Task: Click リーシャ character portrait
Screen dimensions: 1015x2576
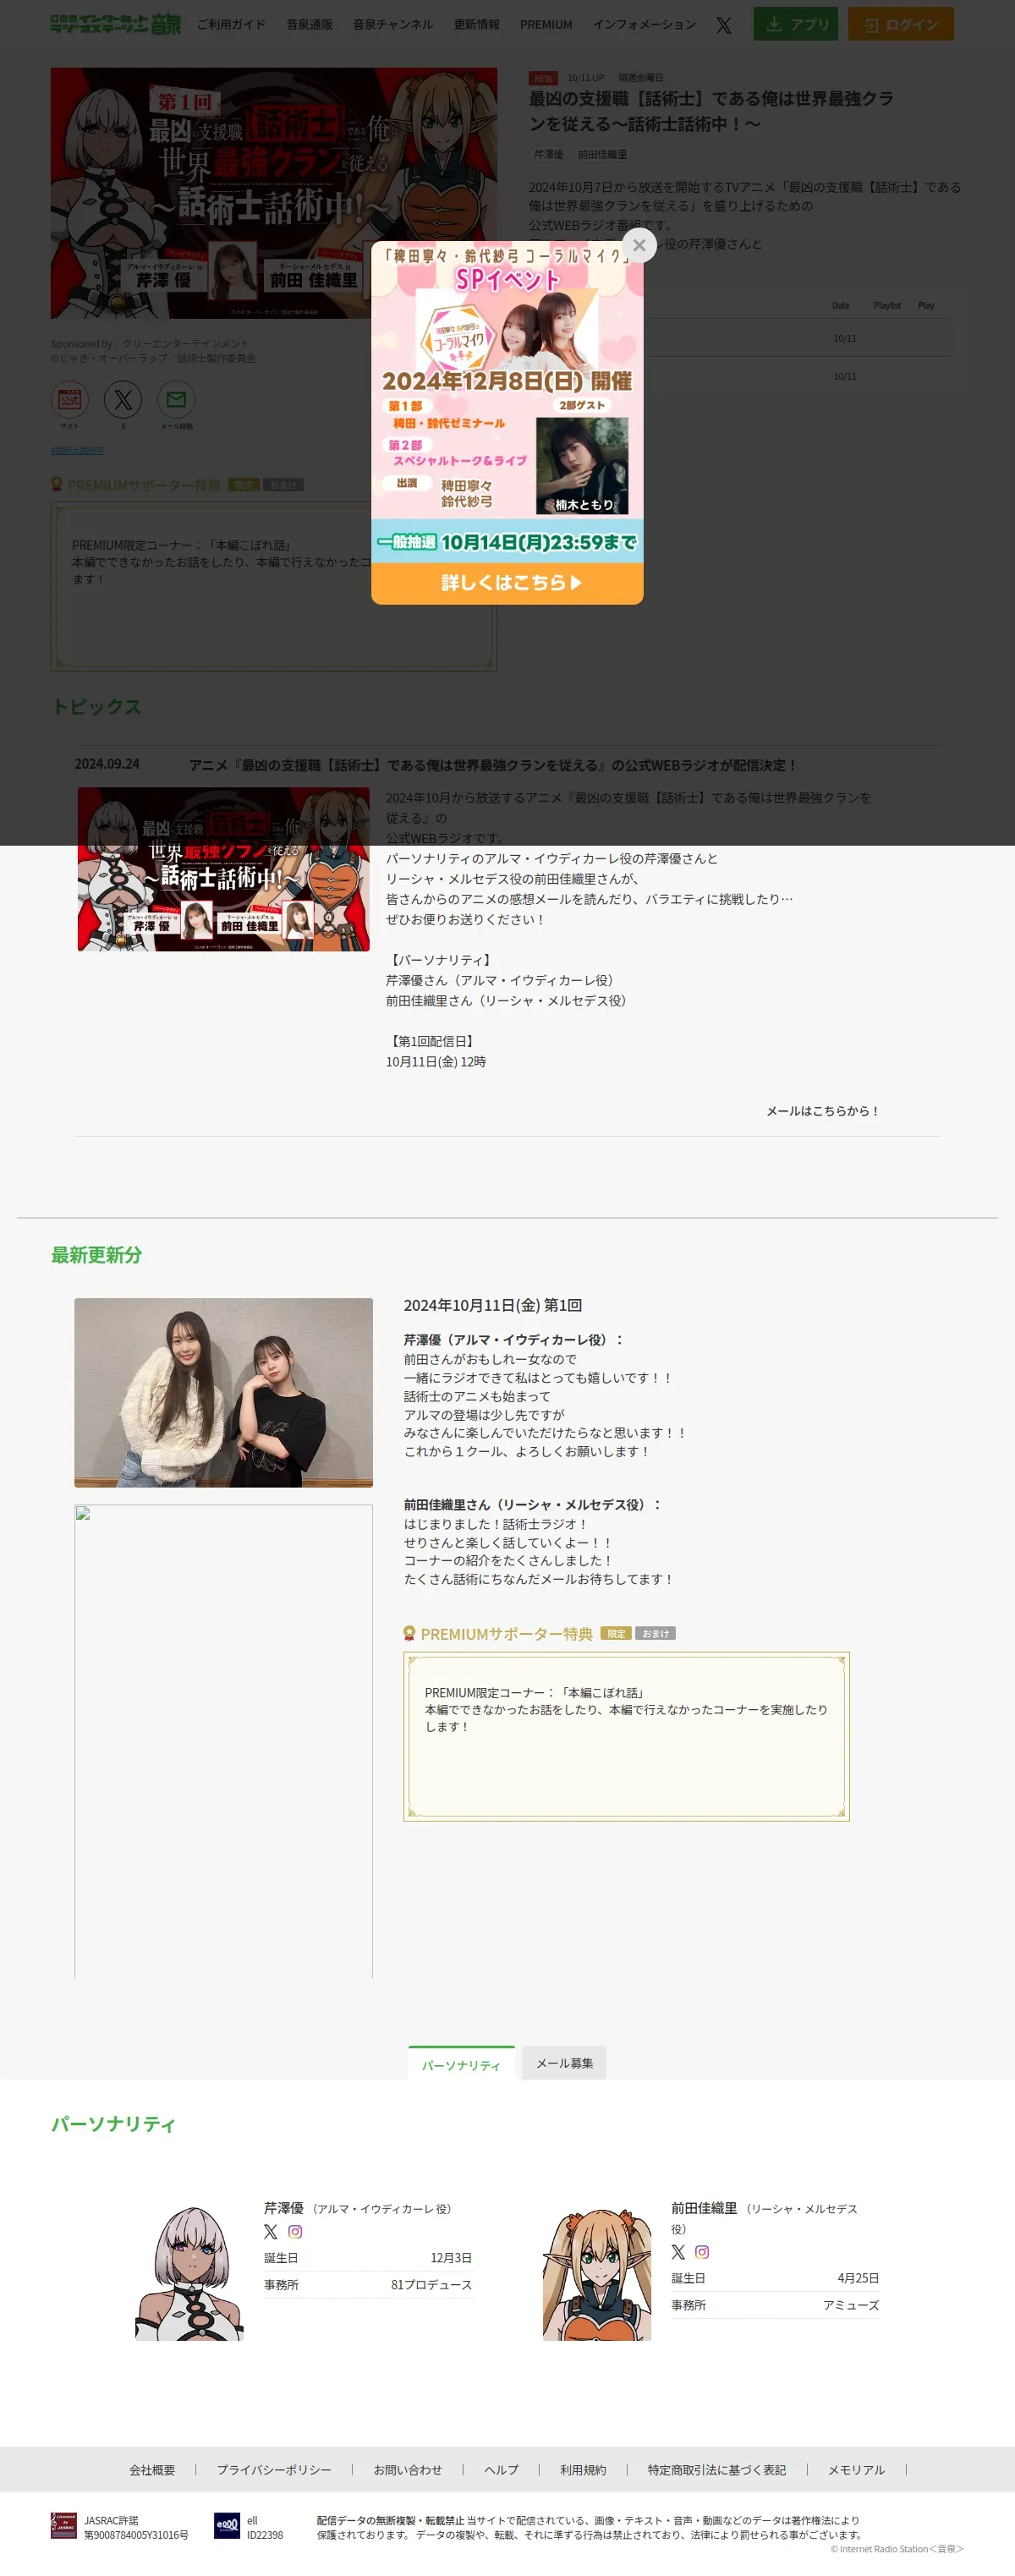Action: pyautogui.click(x=597, y=2273)
